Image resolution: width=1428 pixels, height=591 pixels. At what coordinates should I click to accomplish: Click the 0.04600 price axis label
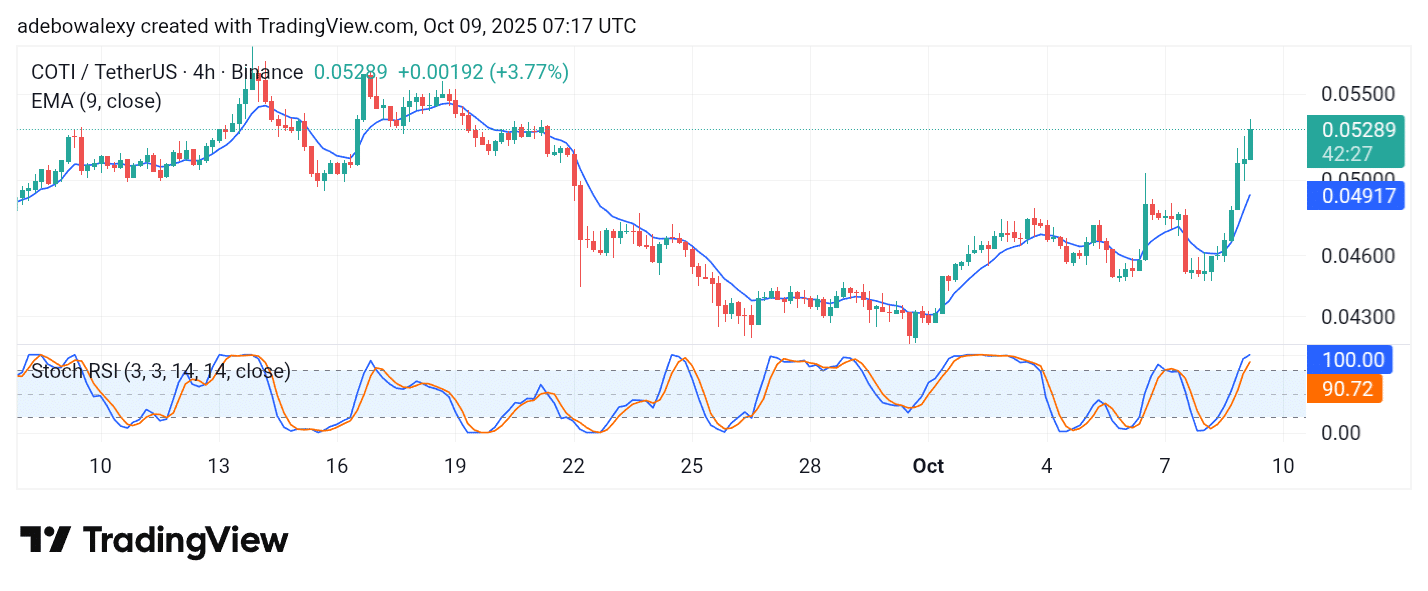click(1355, 256)
